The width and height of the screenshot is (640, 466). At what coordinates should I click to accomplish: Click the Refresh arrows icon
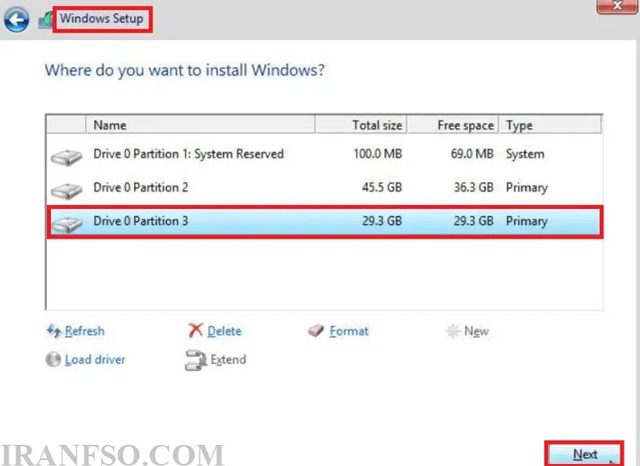pos(54,331)
